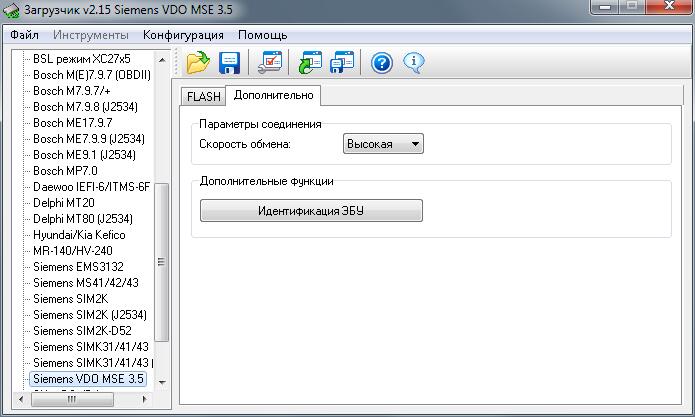Viewport: 695px width, 417px height.
Task: Open the Инструменты menu
Action: tap(91, 35)
